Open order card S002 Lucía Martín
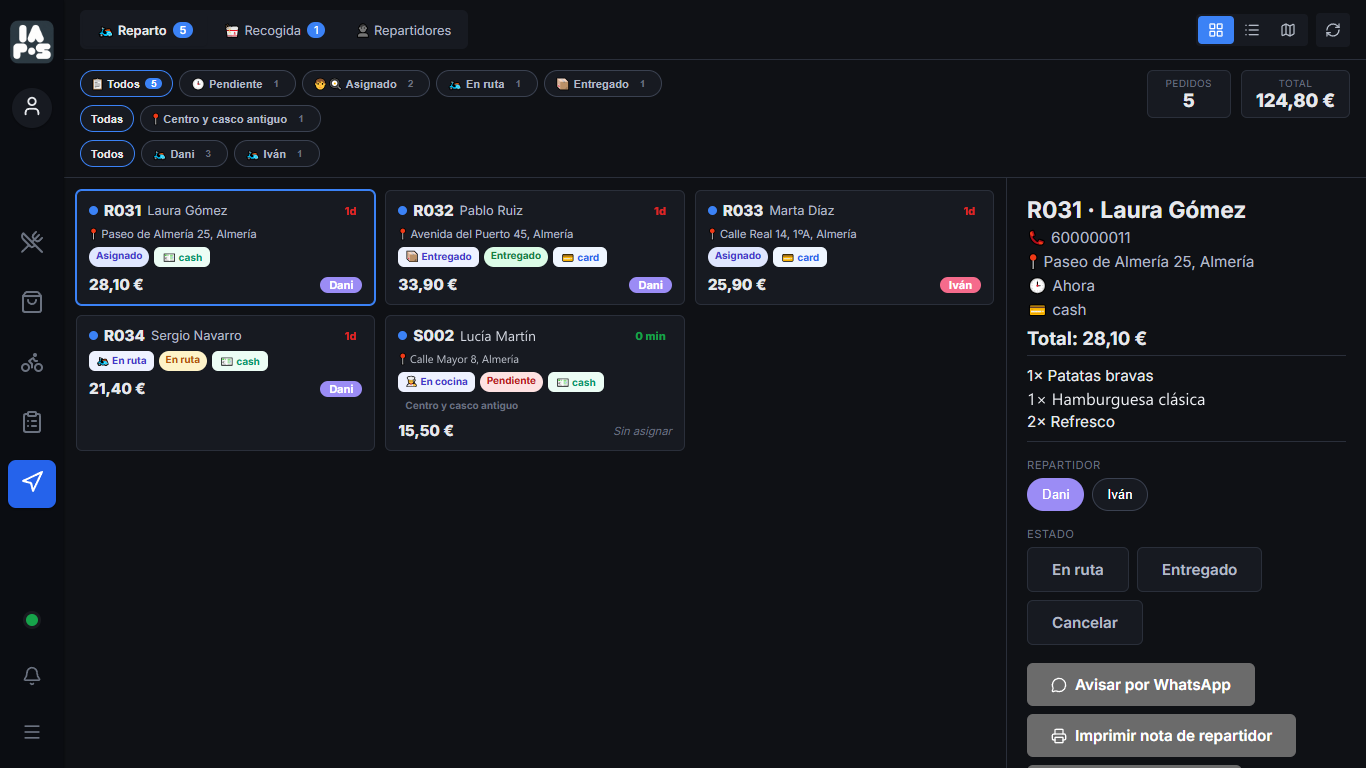1366x768 pixels. click(x=535, y=383)
